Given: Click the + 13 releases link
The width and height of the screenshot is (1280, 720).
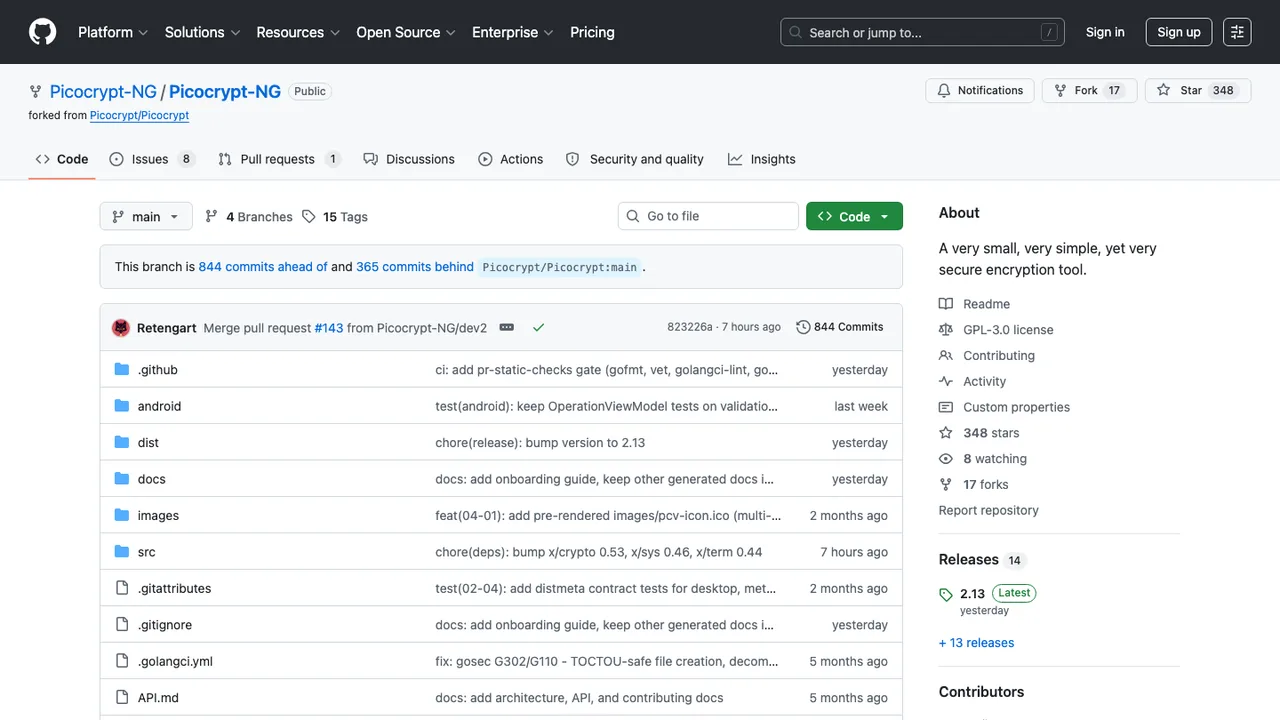Looking at the screenshot, I should click(976, 643).
